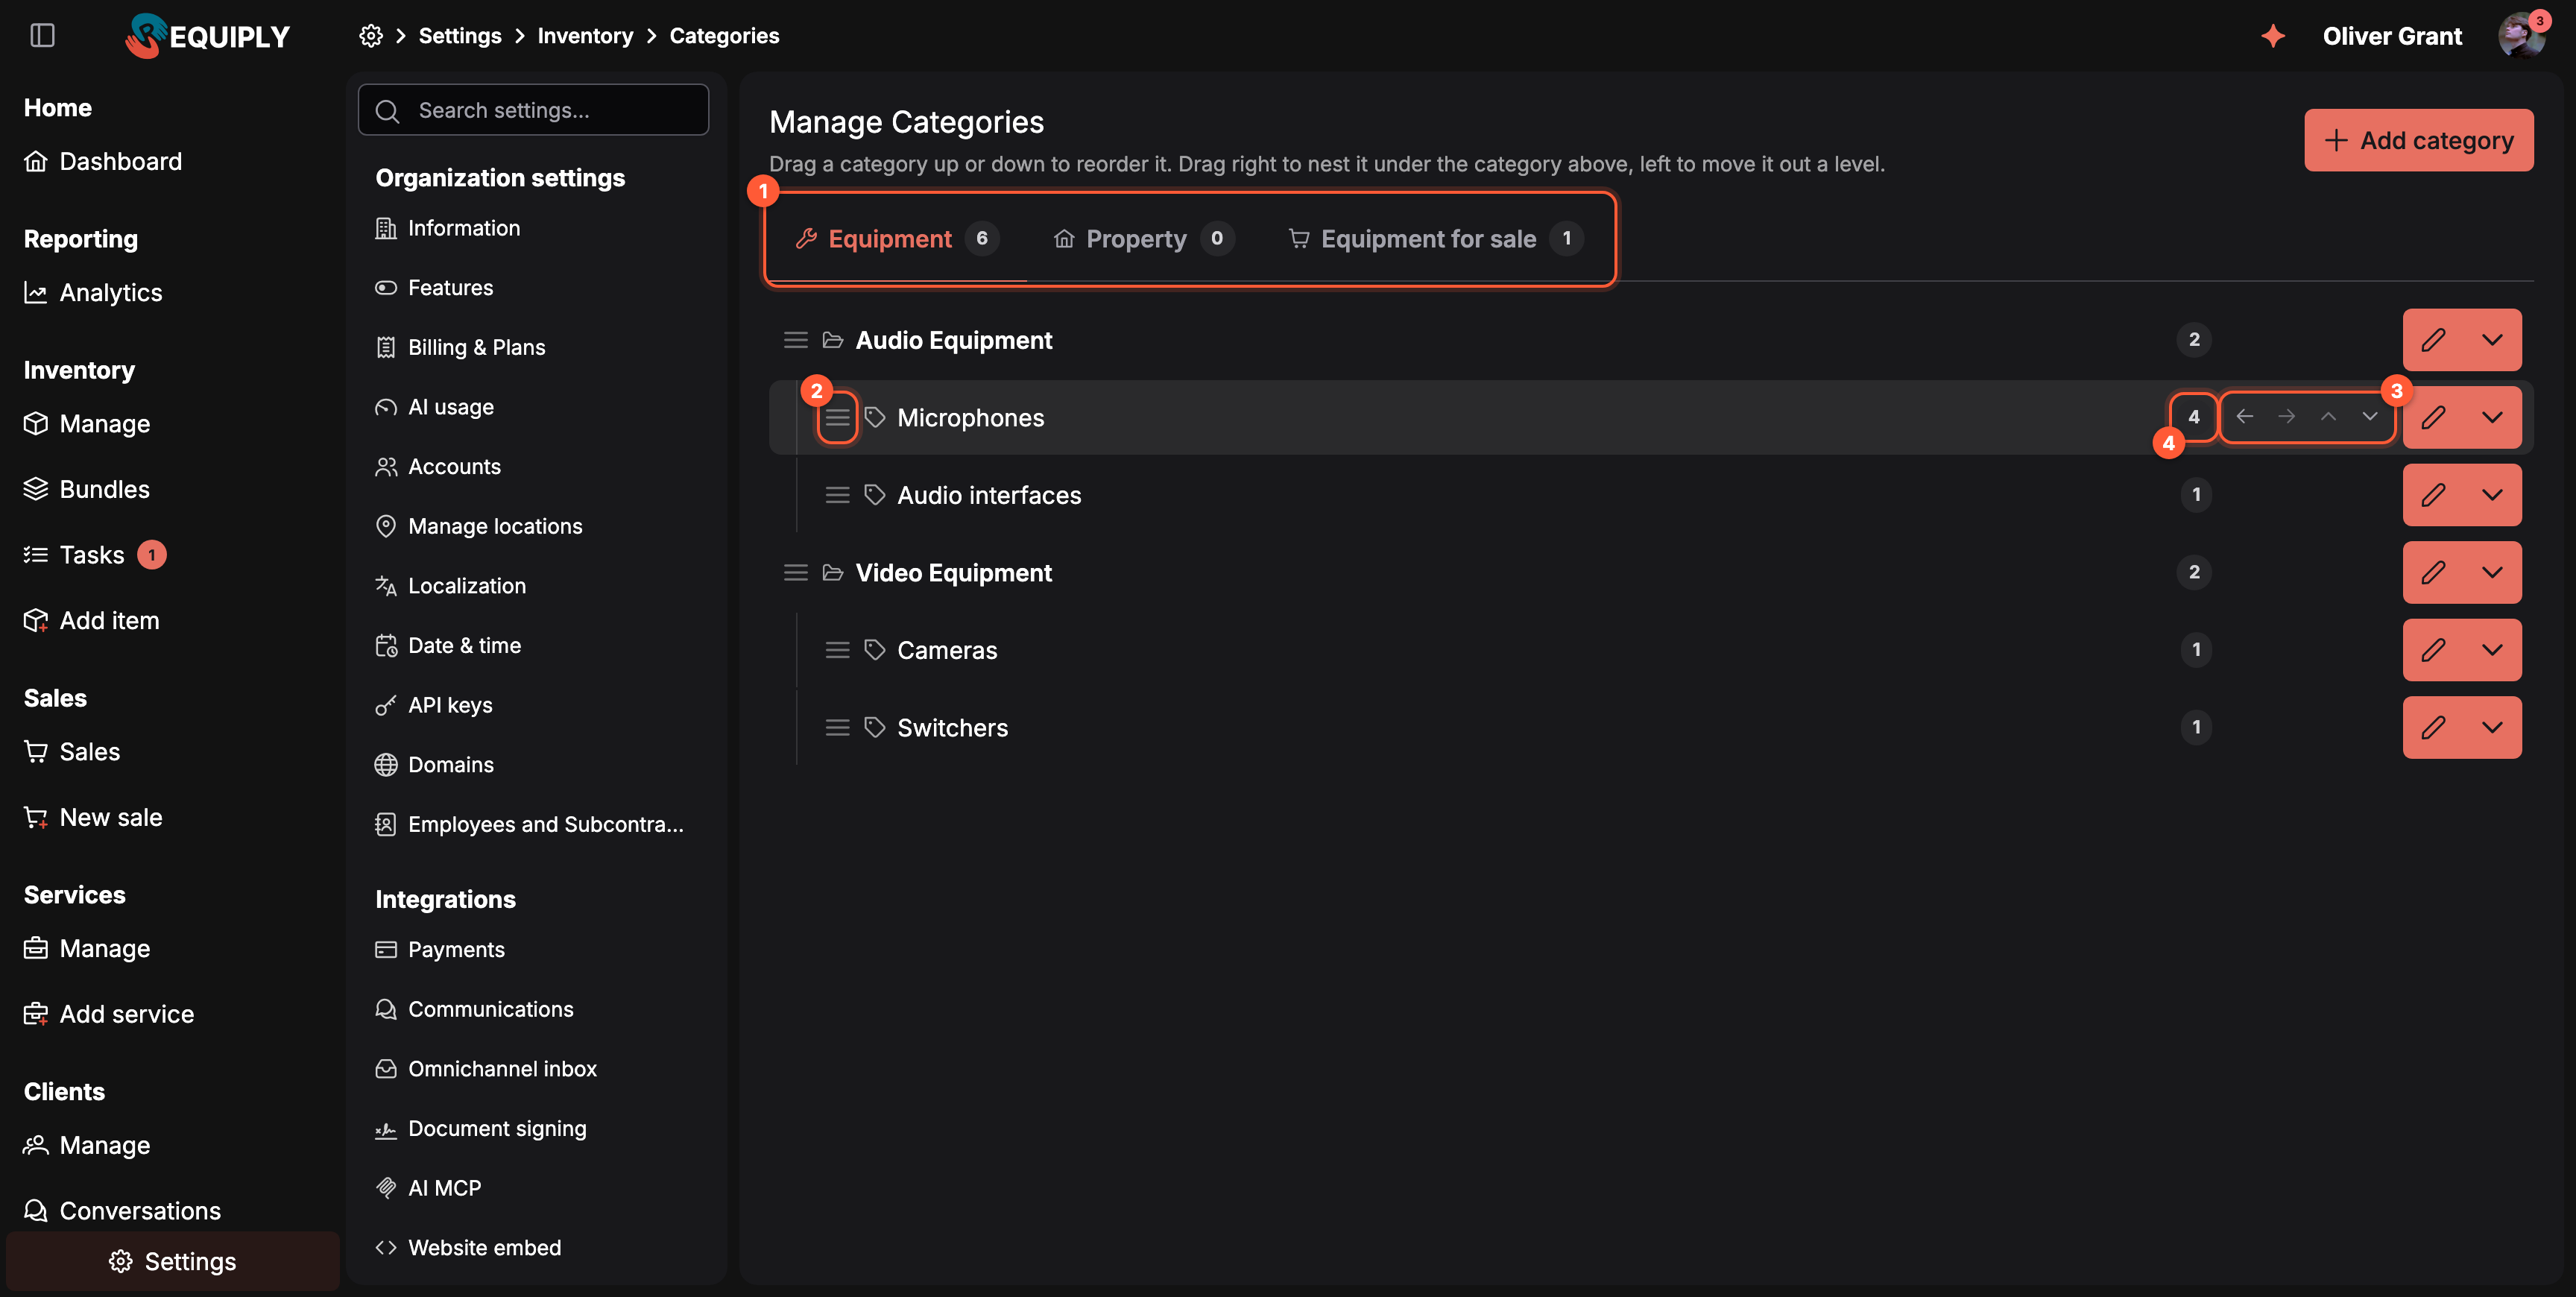Open Payments integration
The image size is (2576, 1297).
point(440,950)
